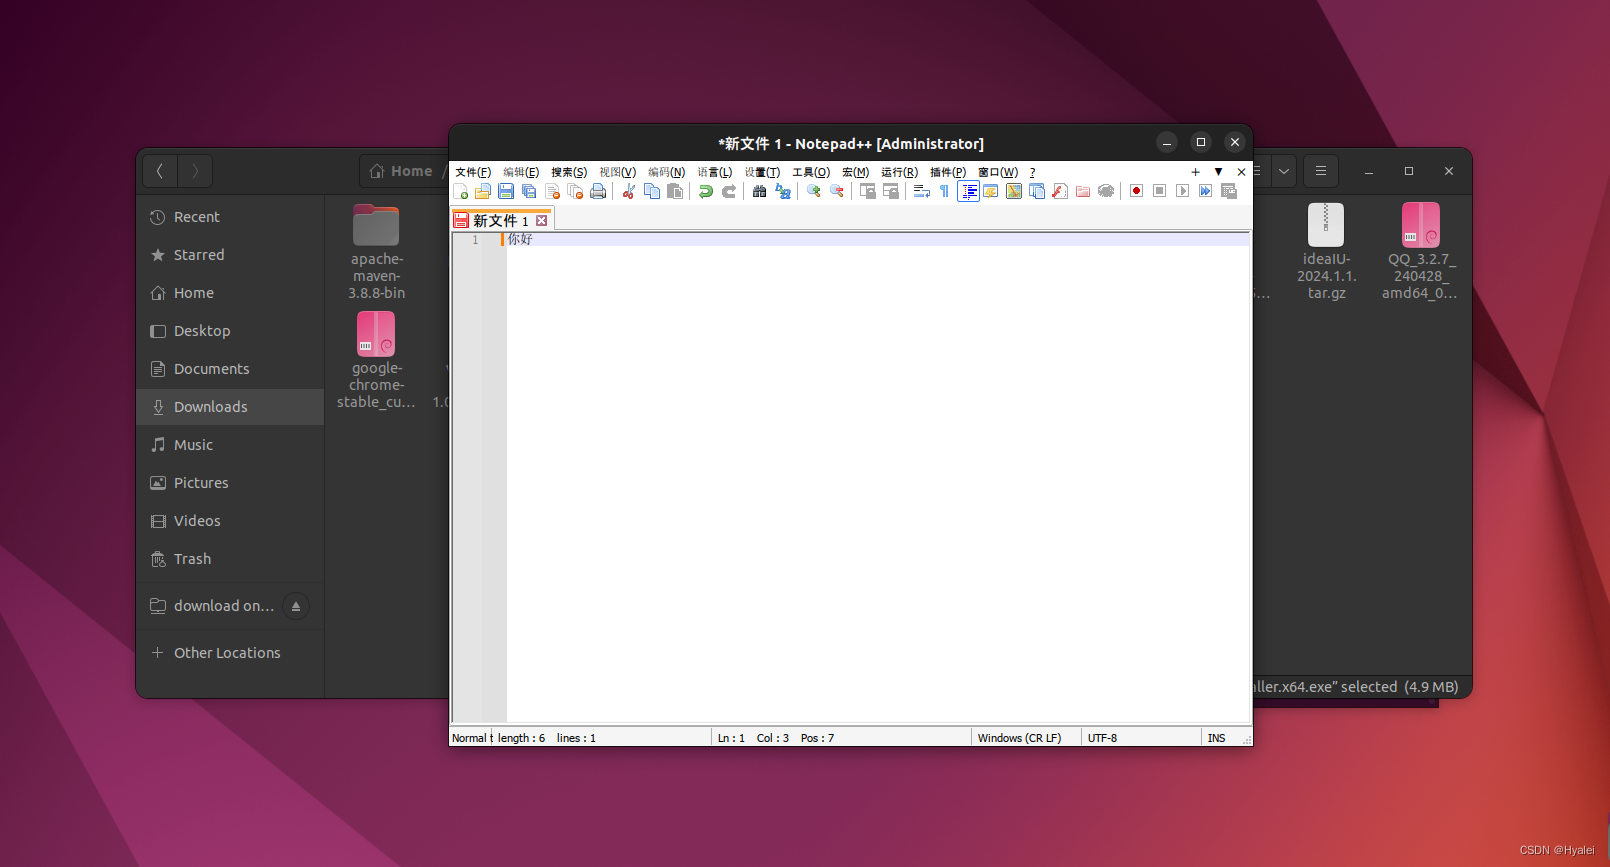Open the 窗口(W) menu
This screenshot has width=1610, height=867.
pos(998,172)
